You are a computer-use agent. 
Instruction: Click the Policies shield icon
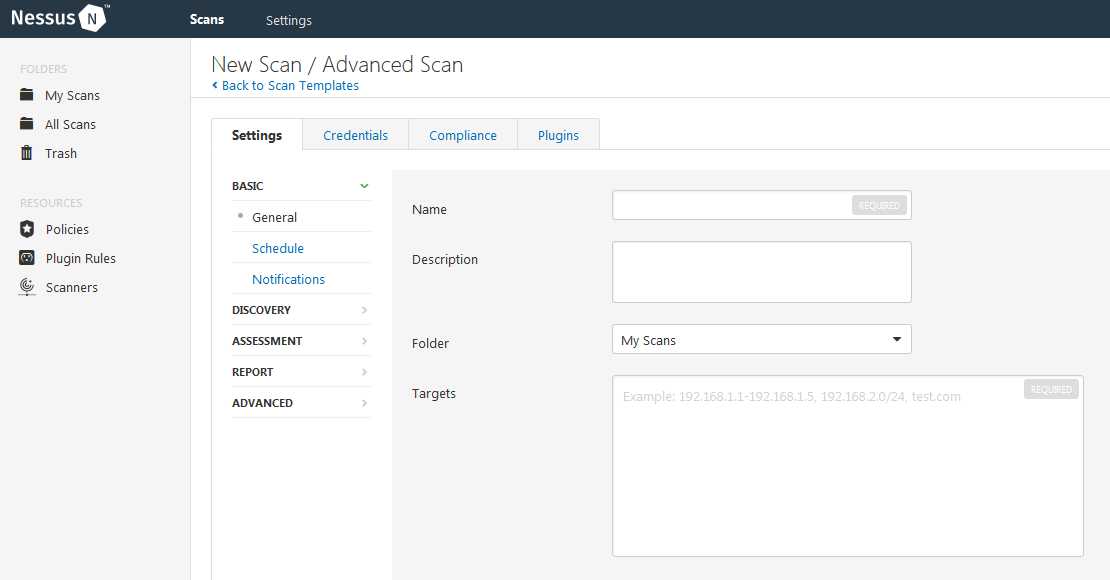coord(27,229)
